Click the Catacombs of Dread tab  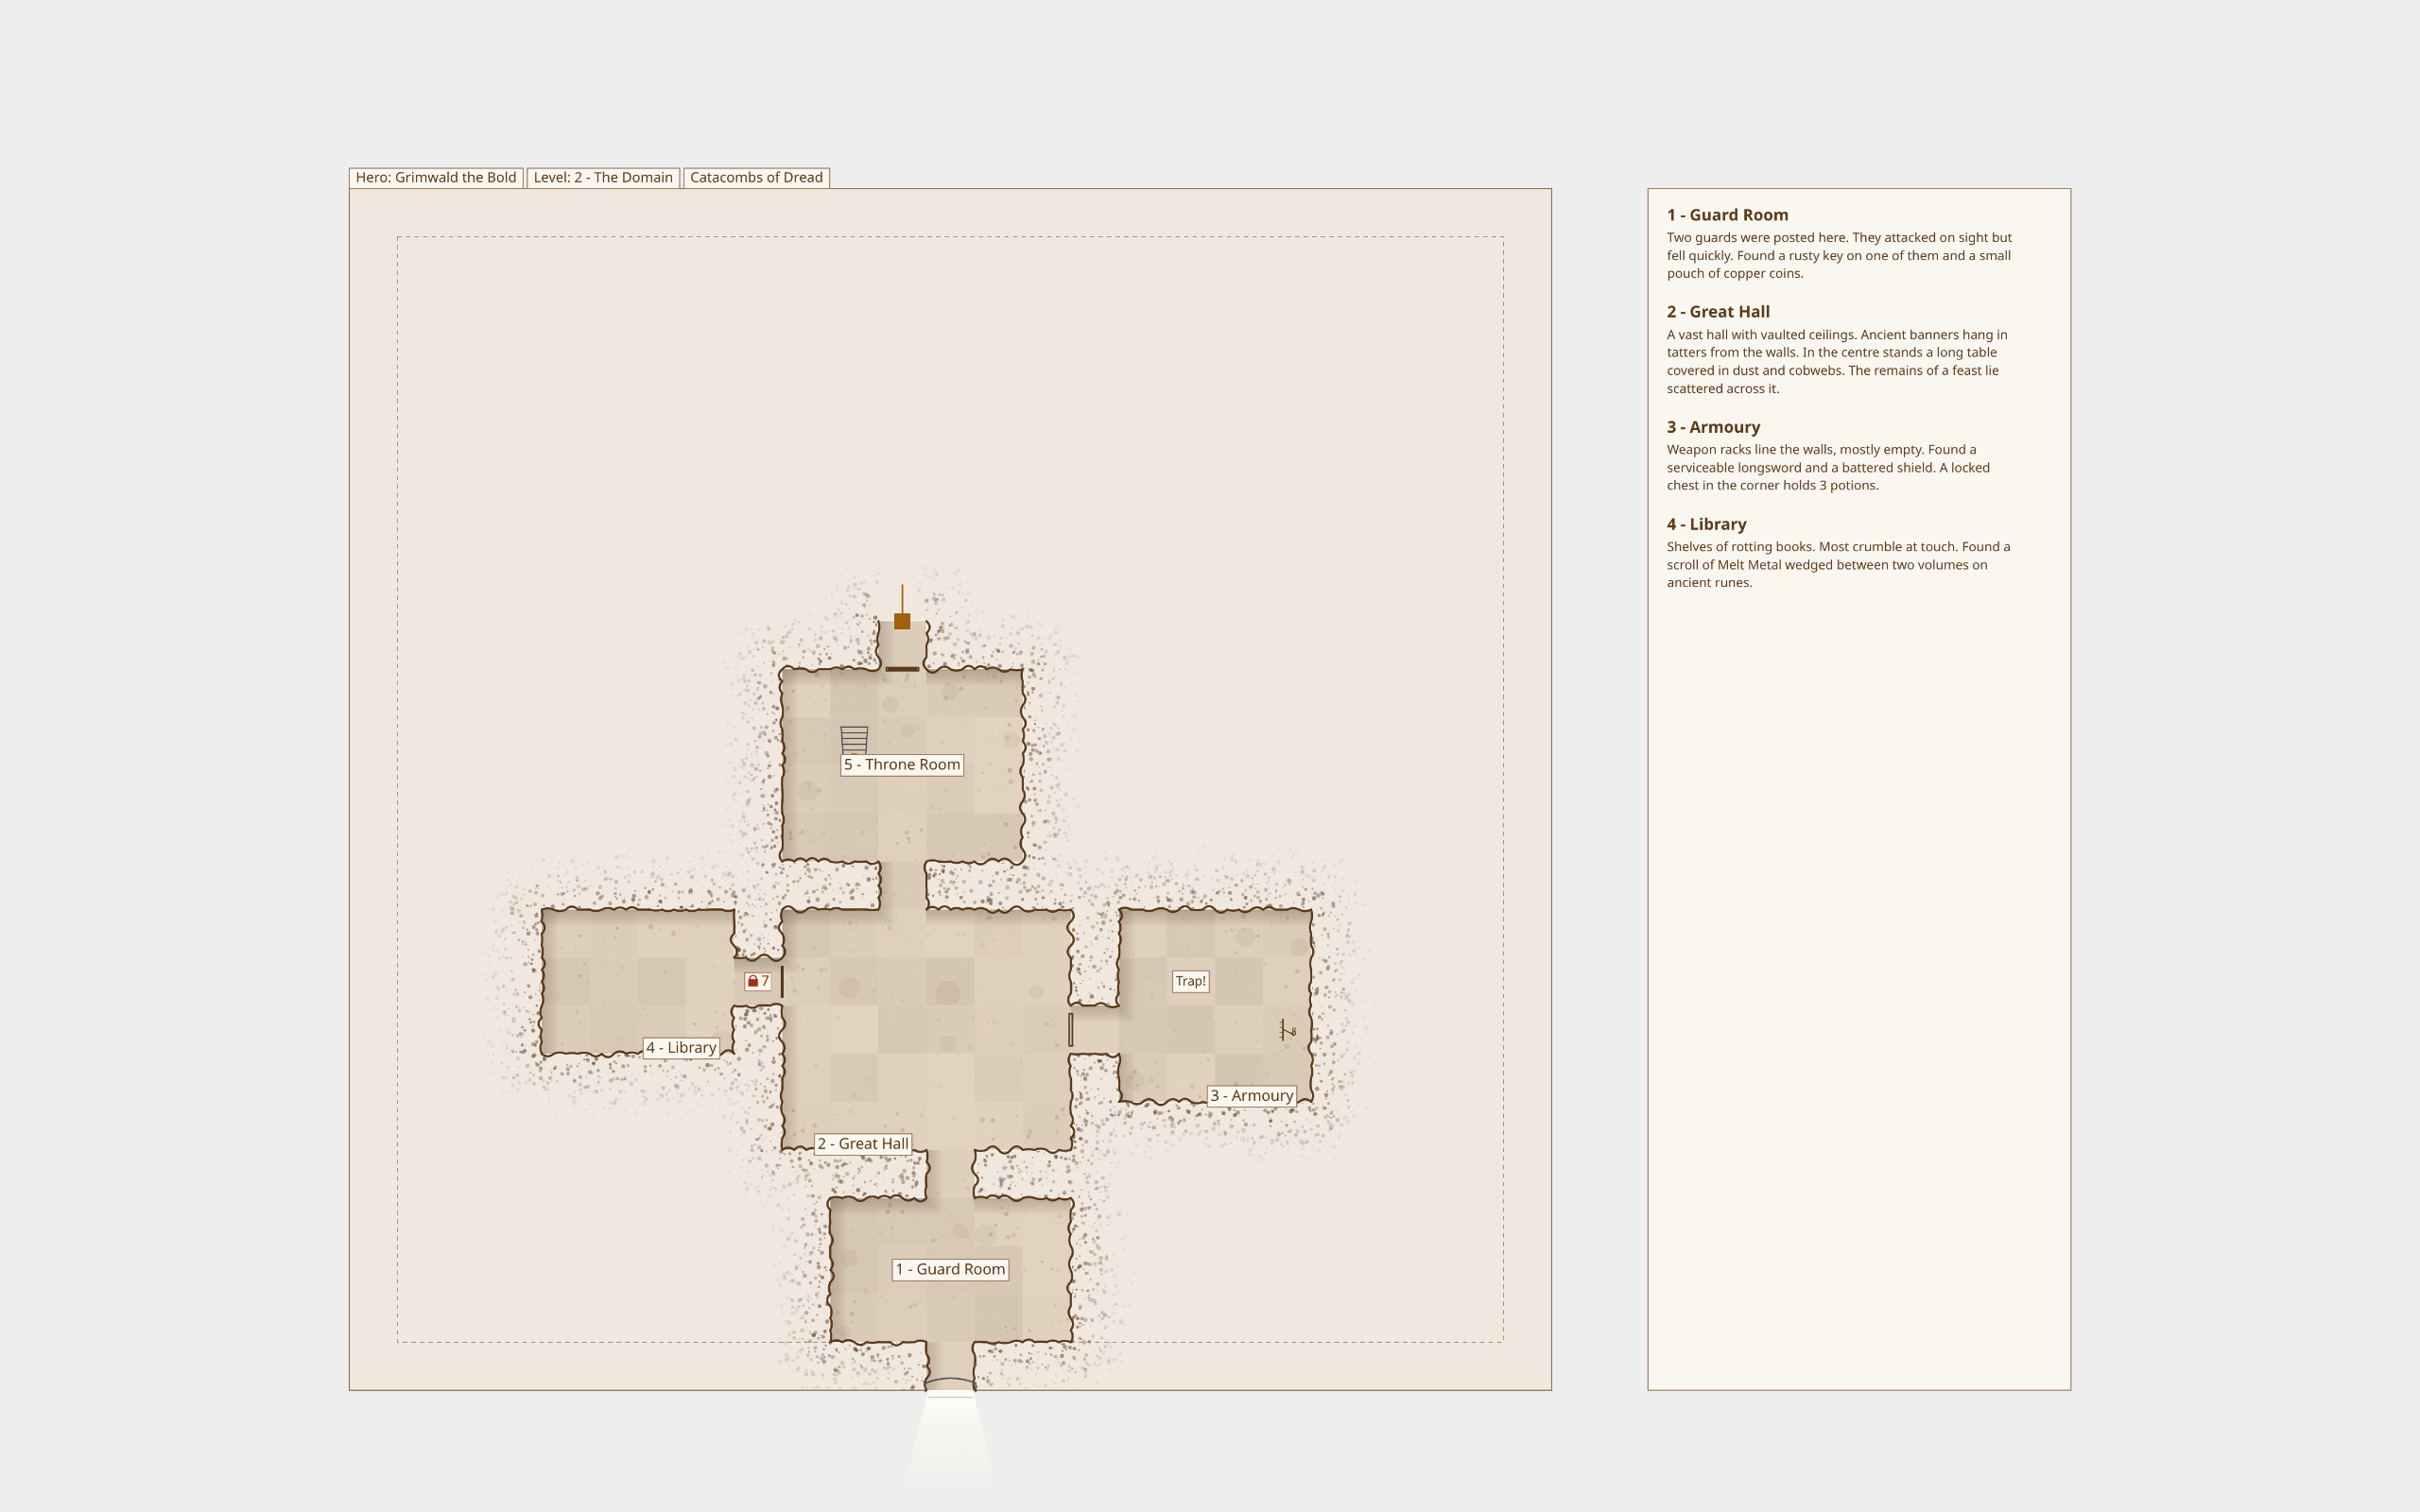(x=756, y=177)
